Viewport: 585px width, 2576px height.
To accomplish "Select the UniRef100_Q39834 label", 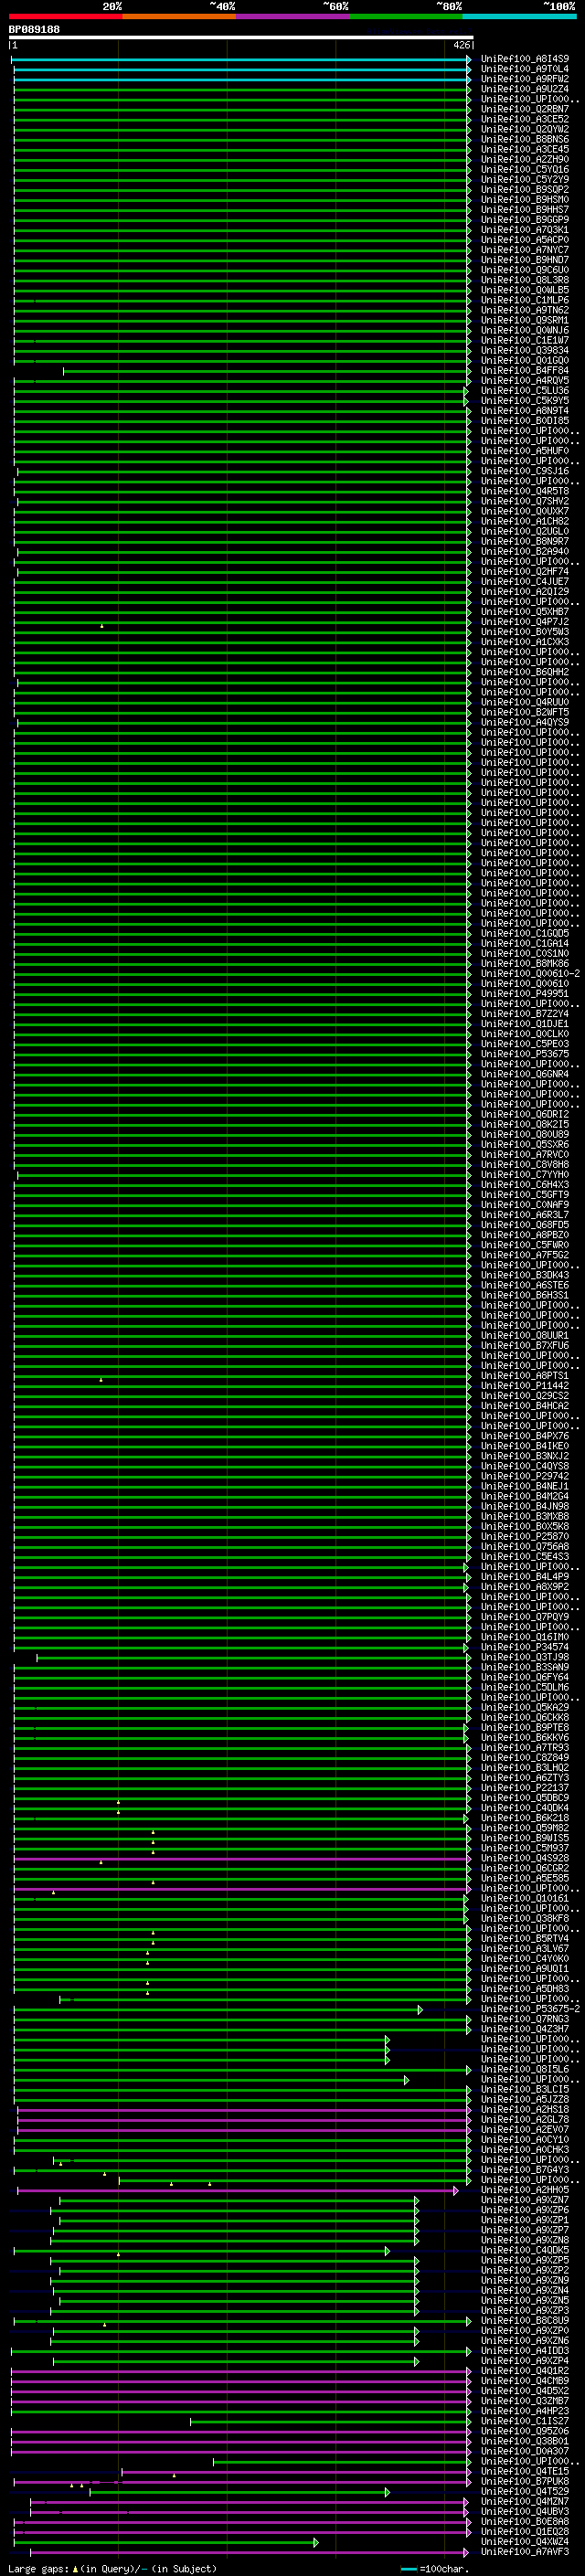I will coord(525,350).
